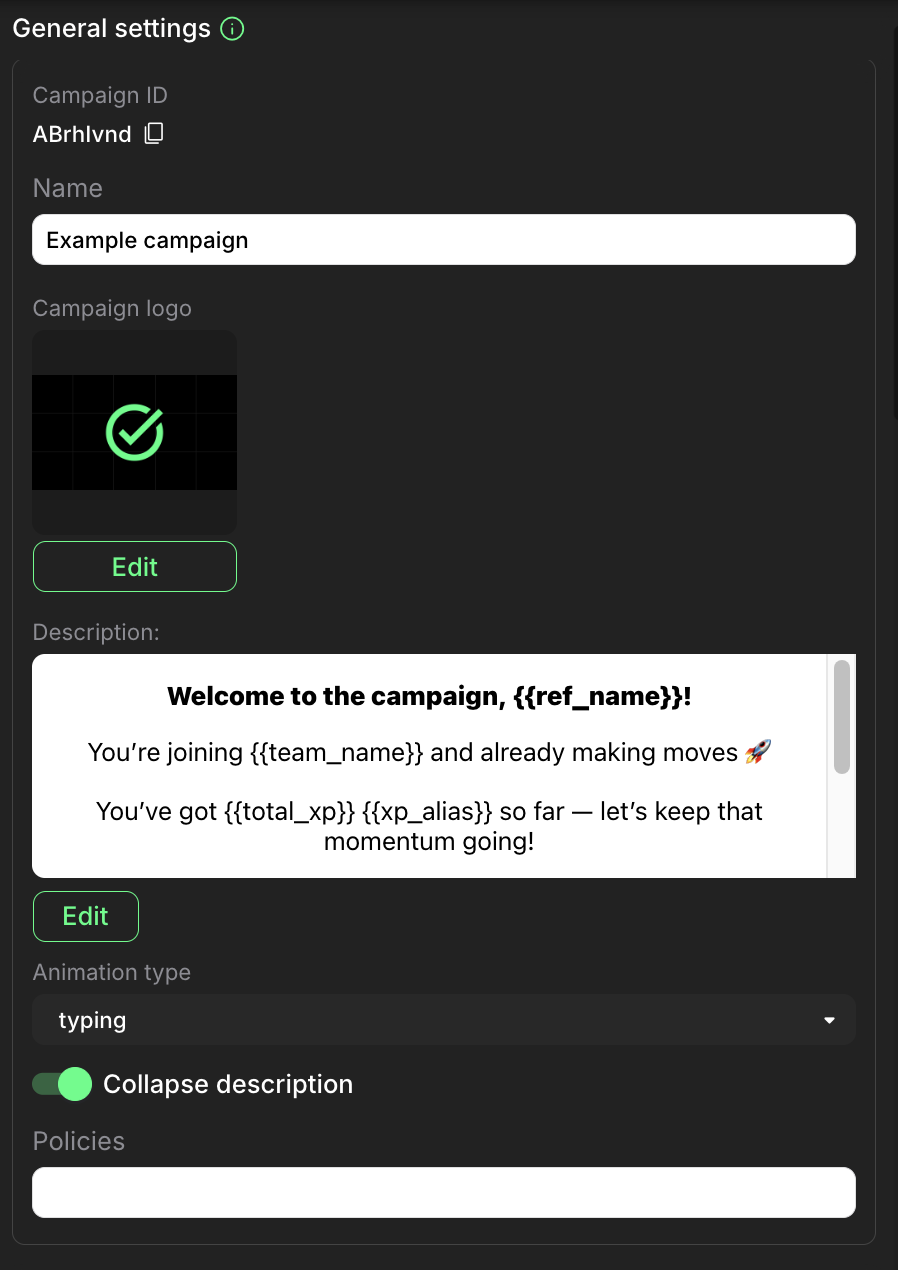The height and width of the screenshot is (1270, 898).
Task: Click the "Collapse description" label text
Action: 228,1084
